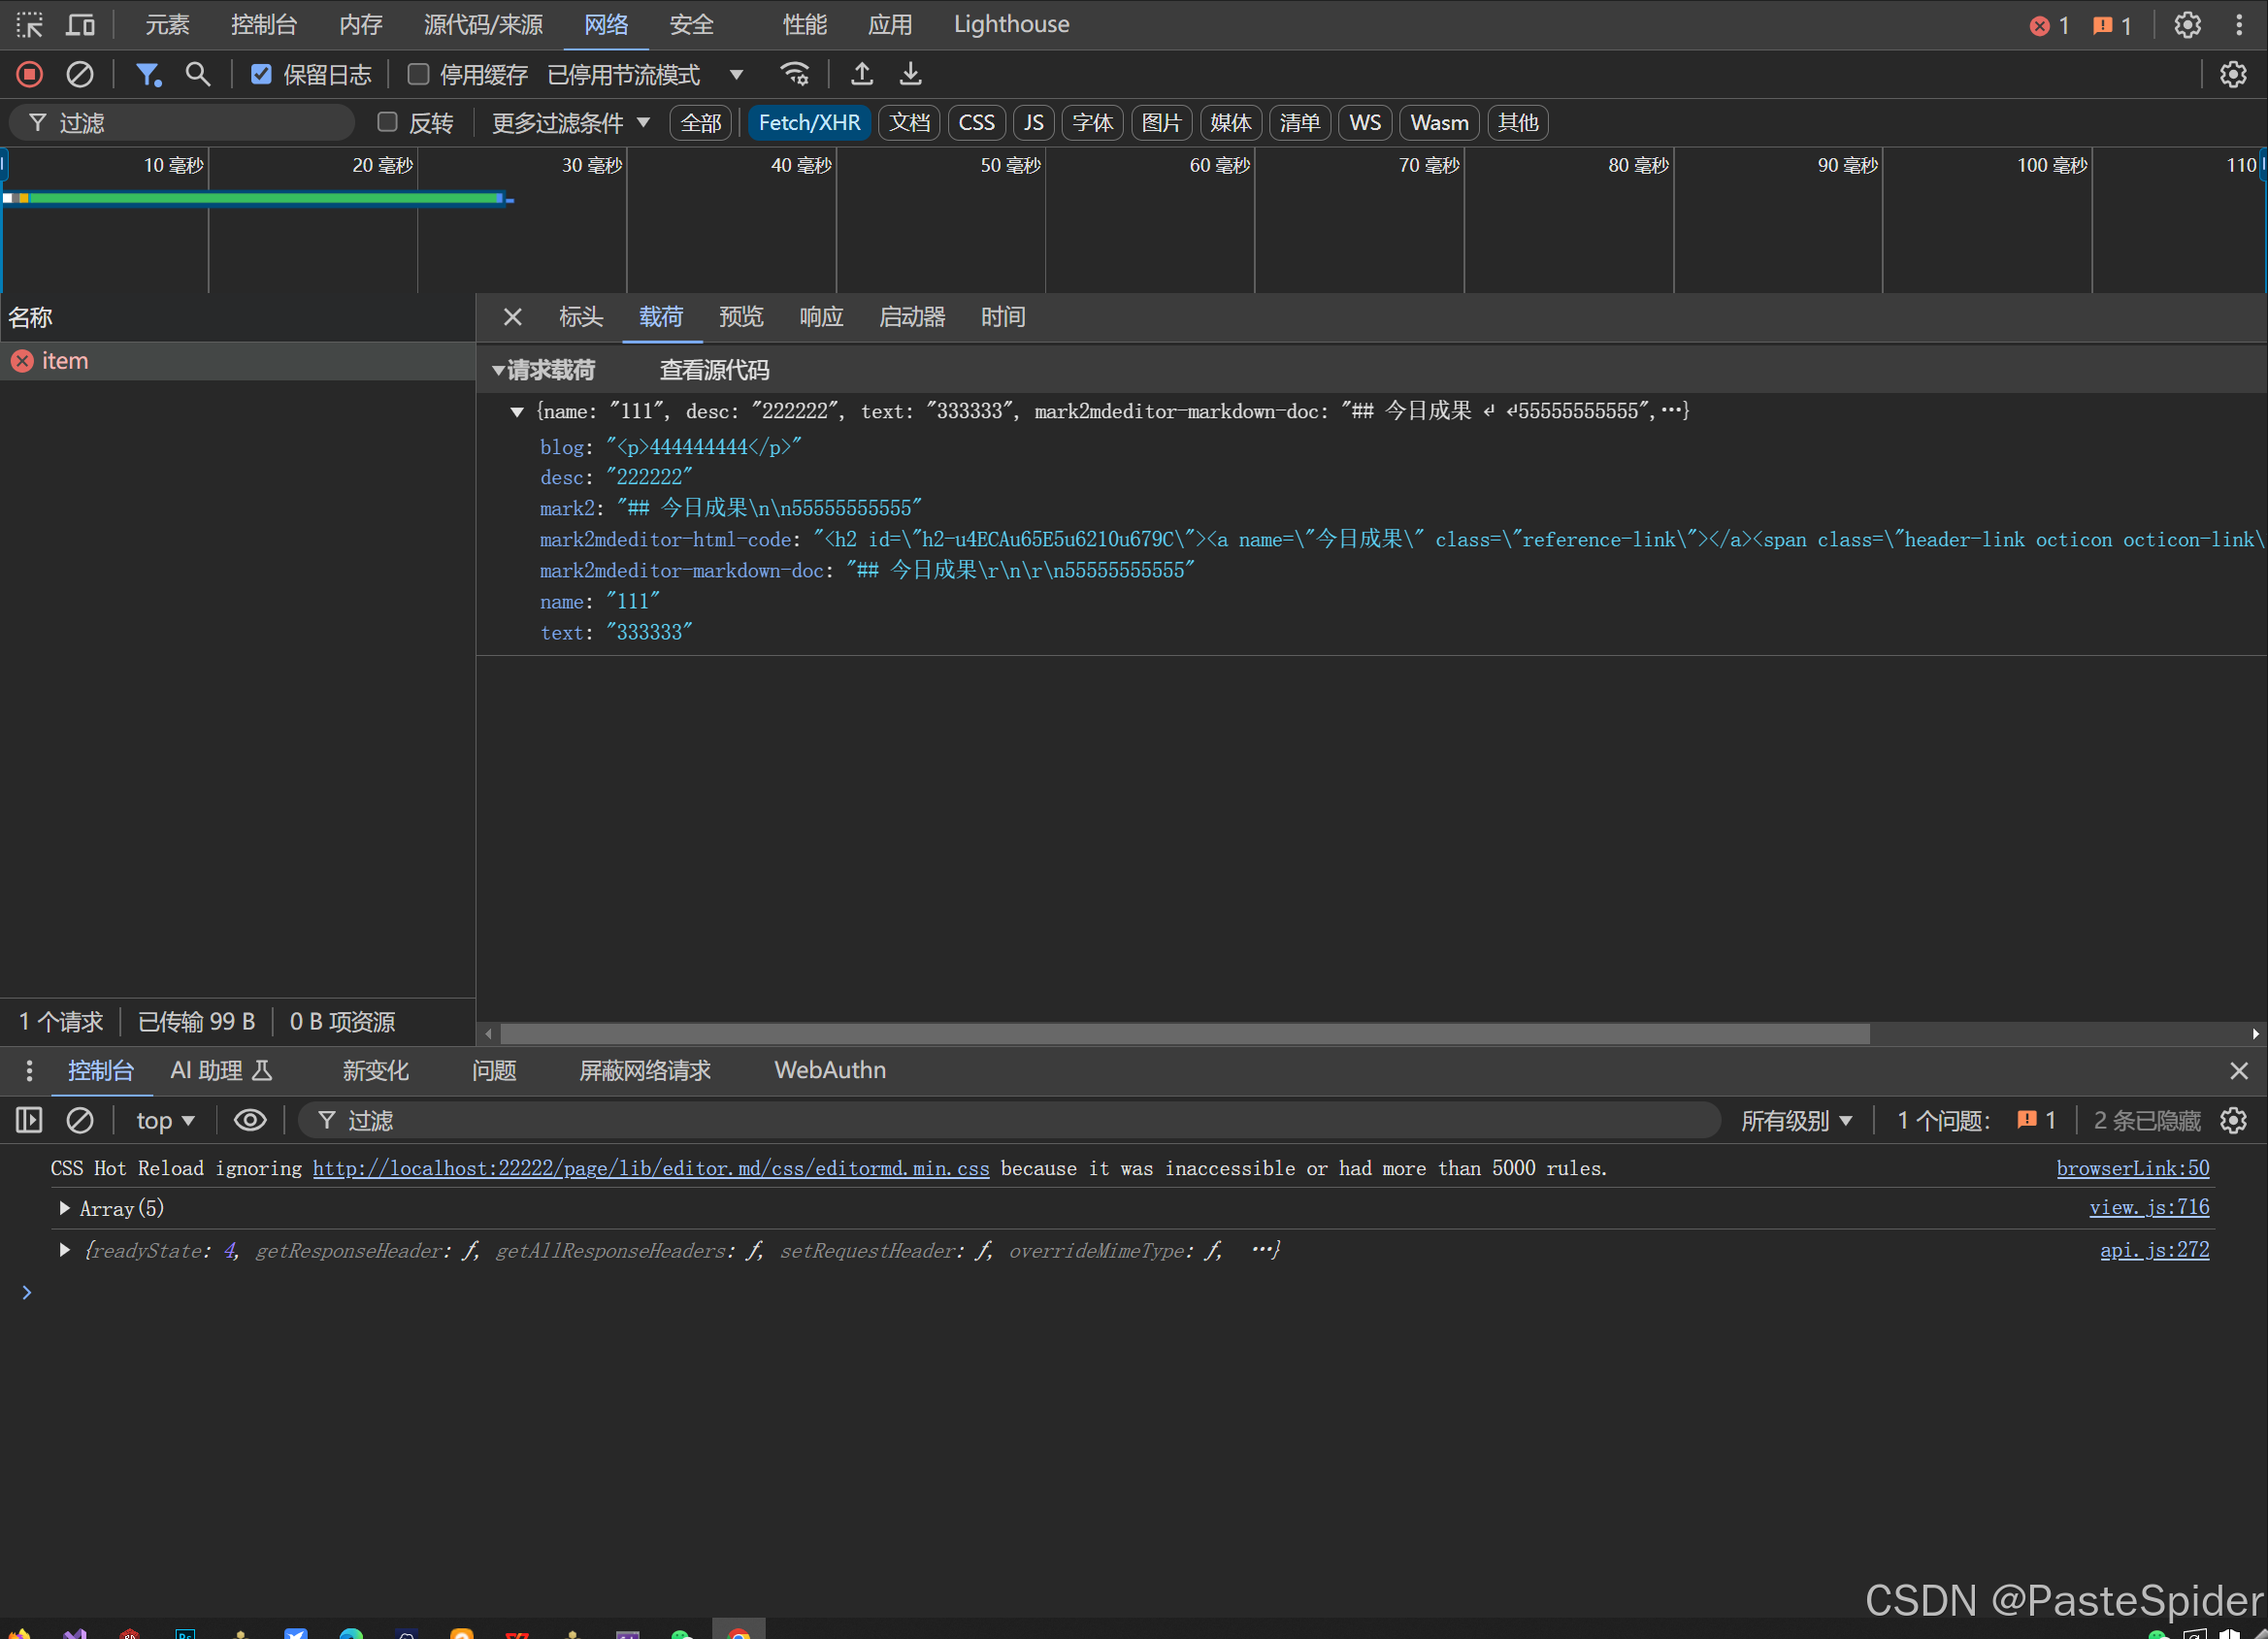Click the stop recording network log icon

point(30,74)
